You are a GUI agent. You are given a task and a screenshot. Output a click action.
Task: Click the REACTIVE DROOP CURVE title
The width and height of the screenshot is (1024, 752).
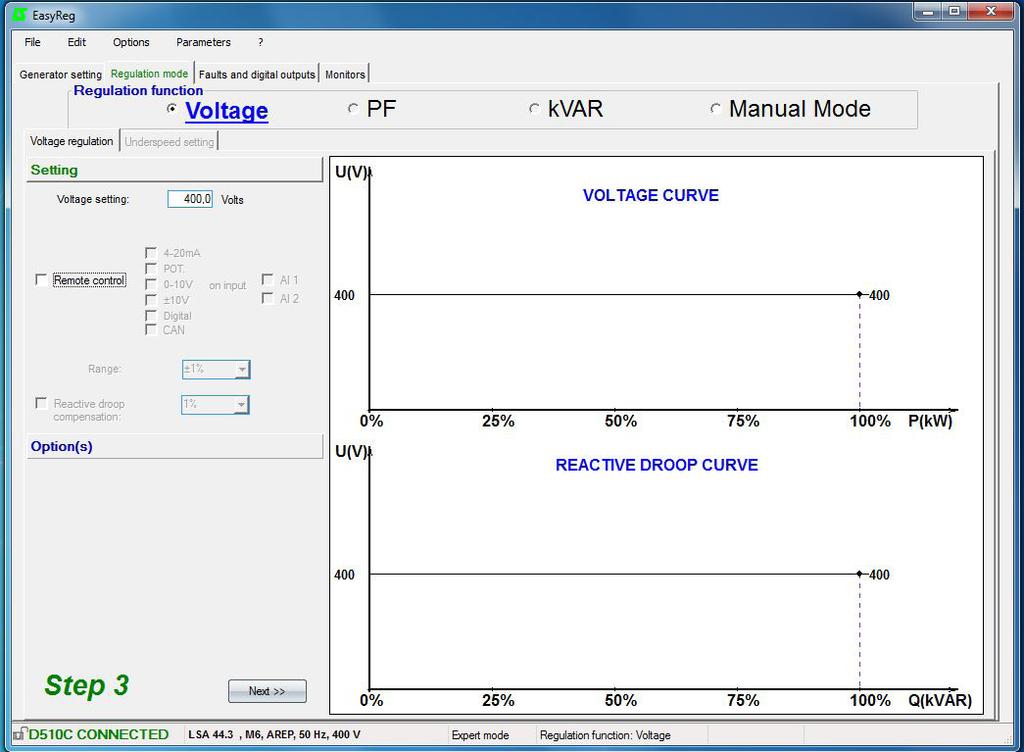pyautogui.click(x=656, y=465)
